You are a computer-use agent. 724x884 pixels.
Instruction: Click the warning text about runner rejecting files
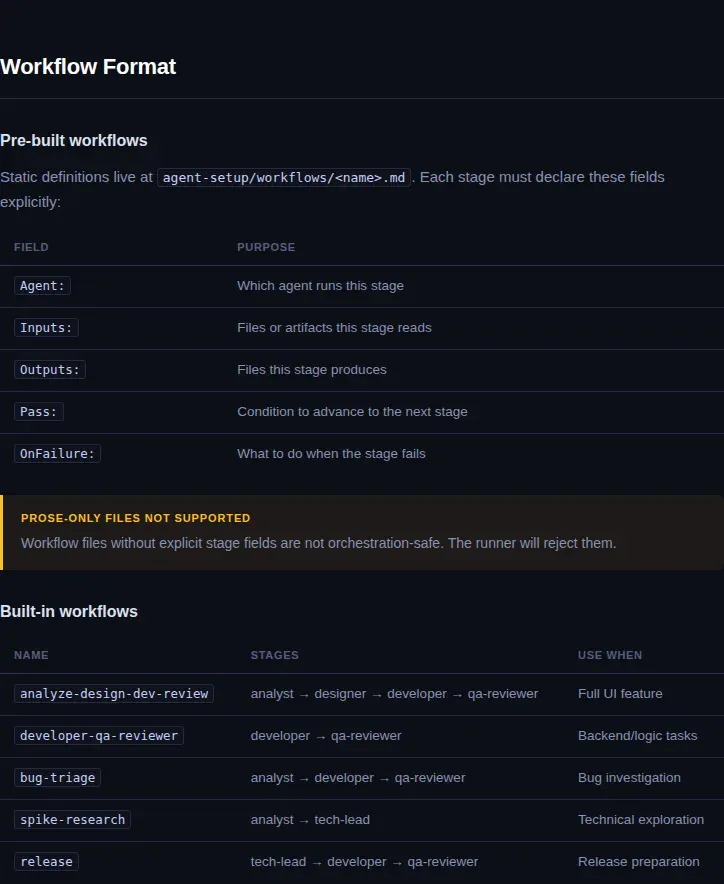click(x=319, y=543)
